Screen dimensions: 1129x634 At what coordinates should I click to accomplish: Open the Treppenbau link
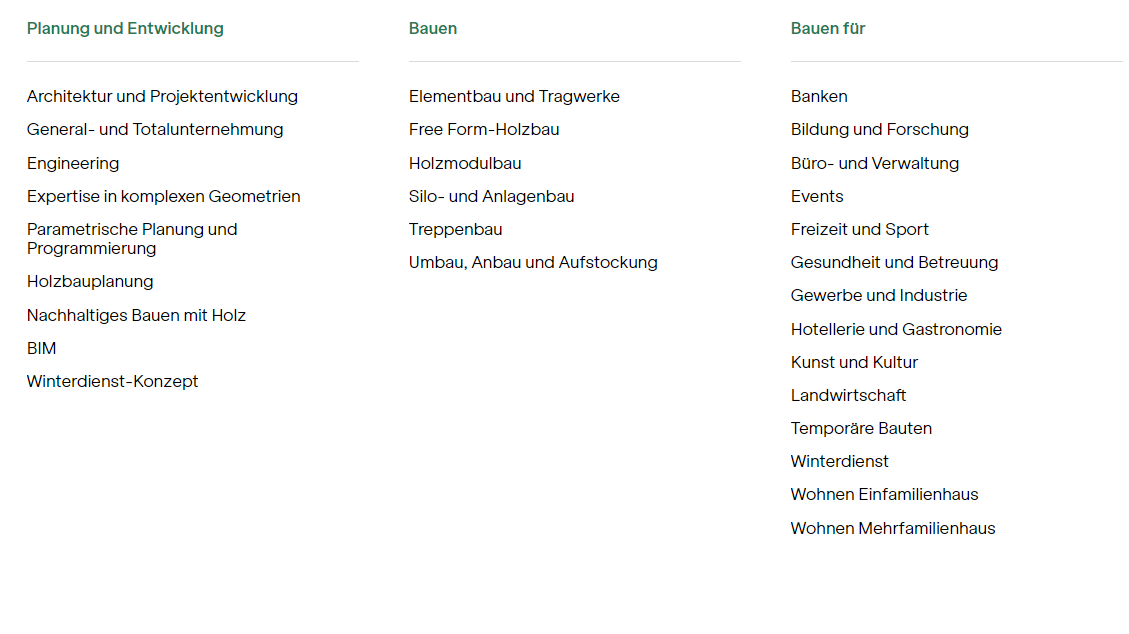point(455,229)
